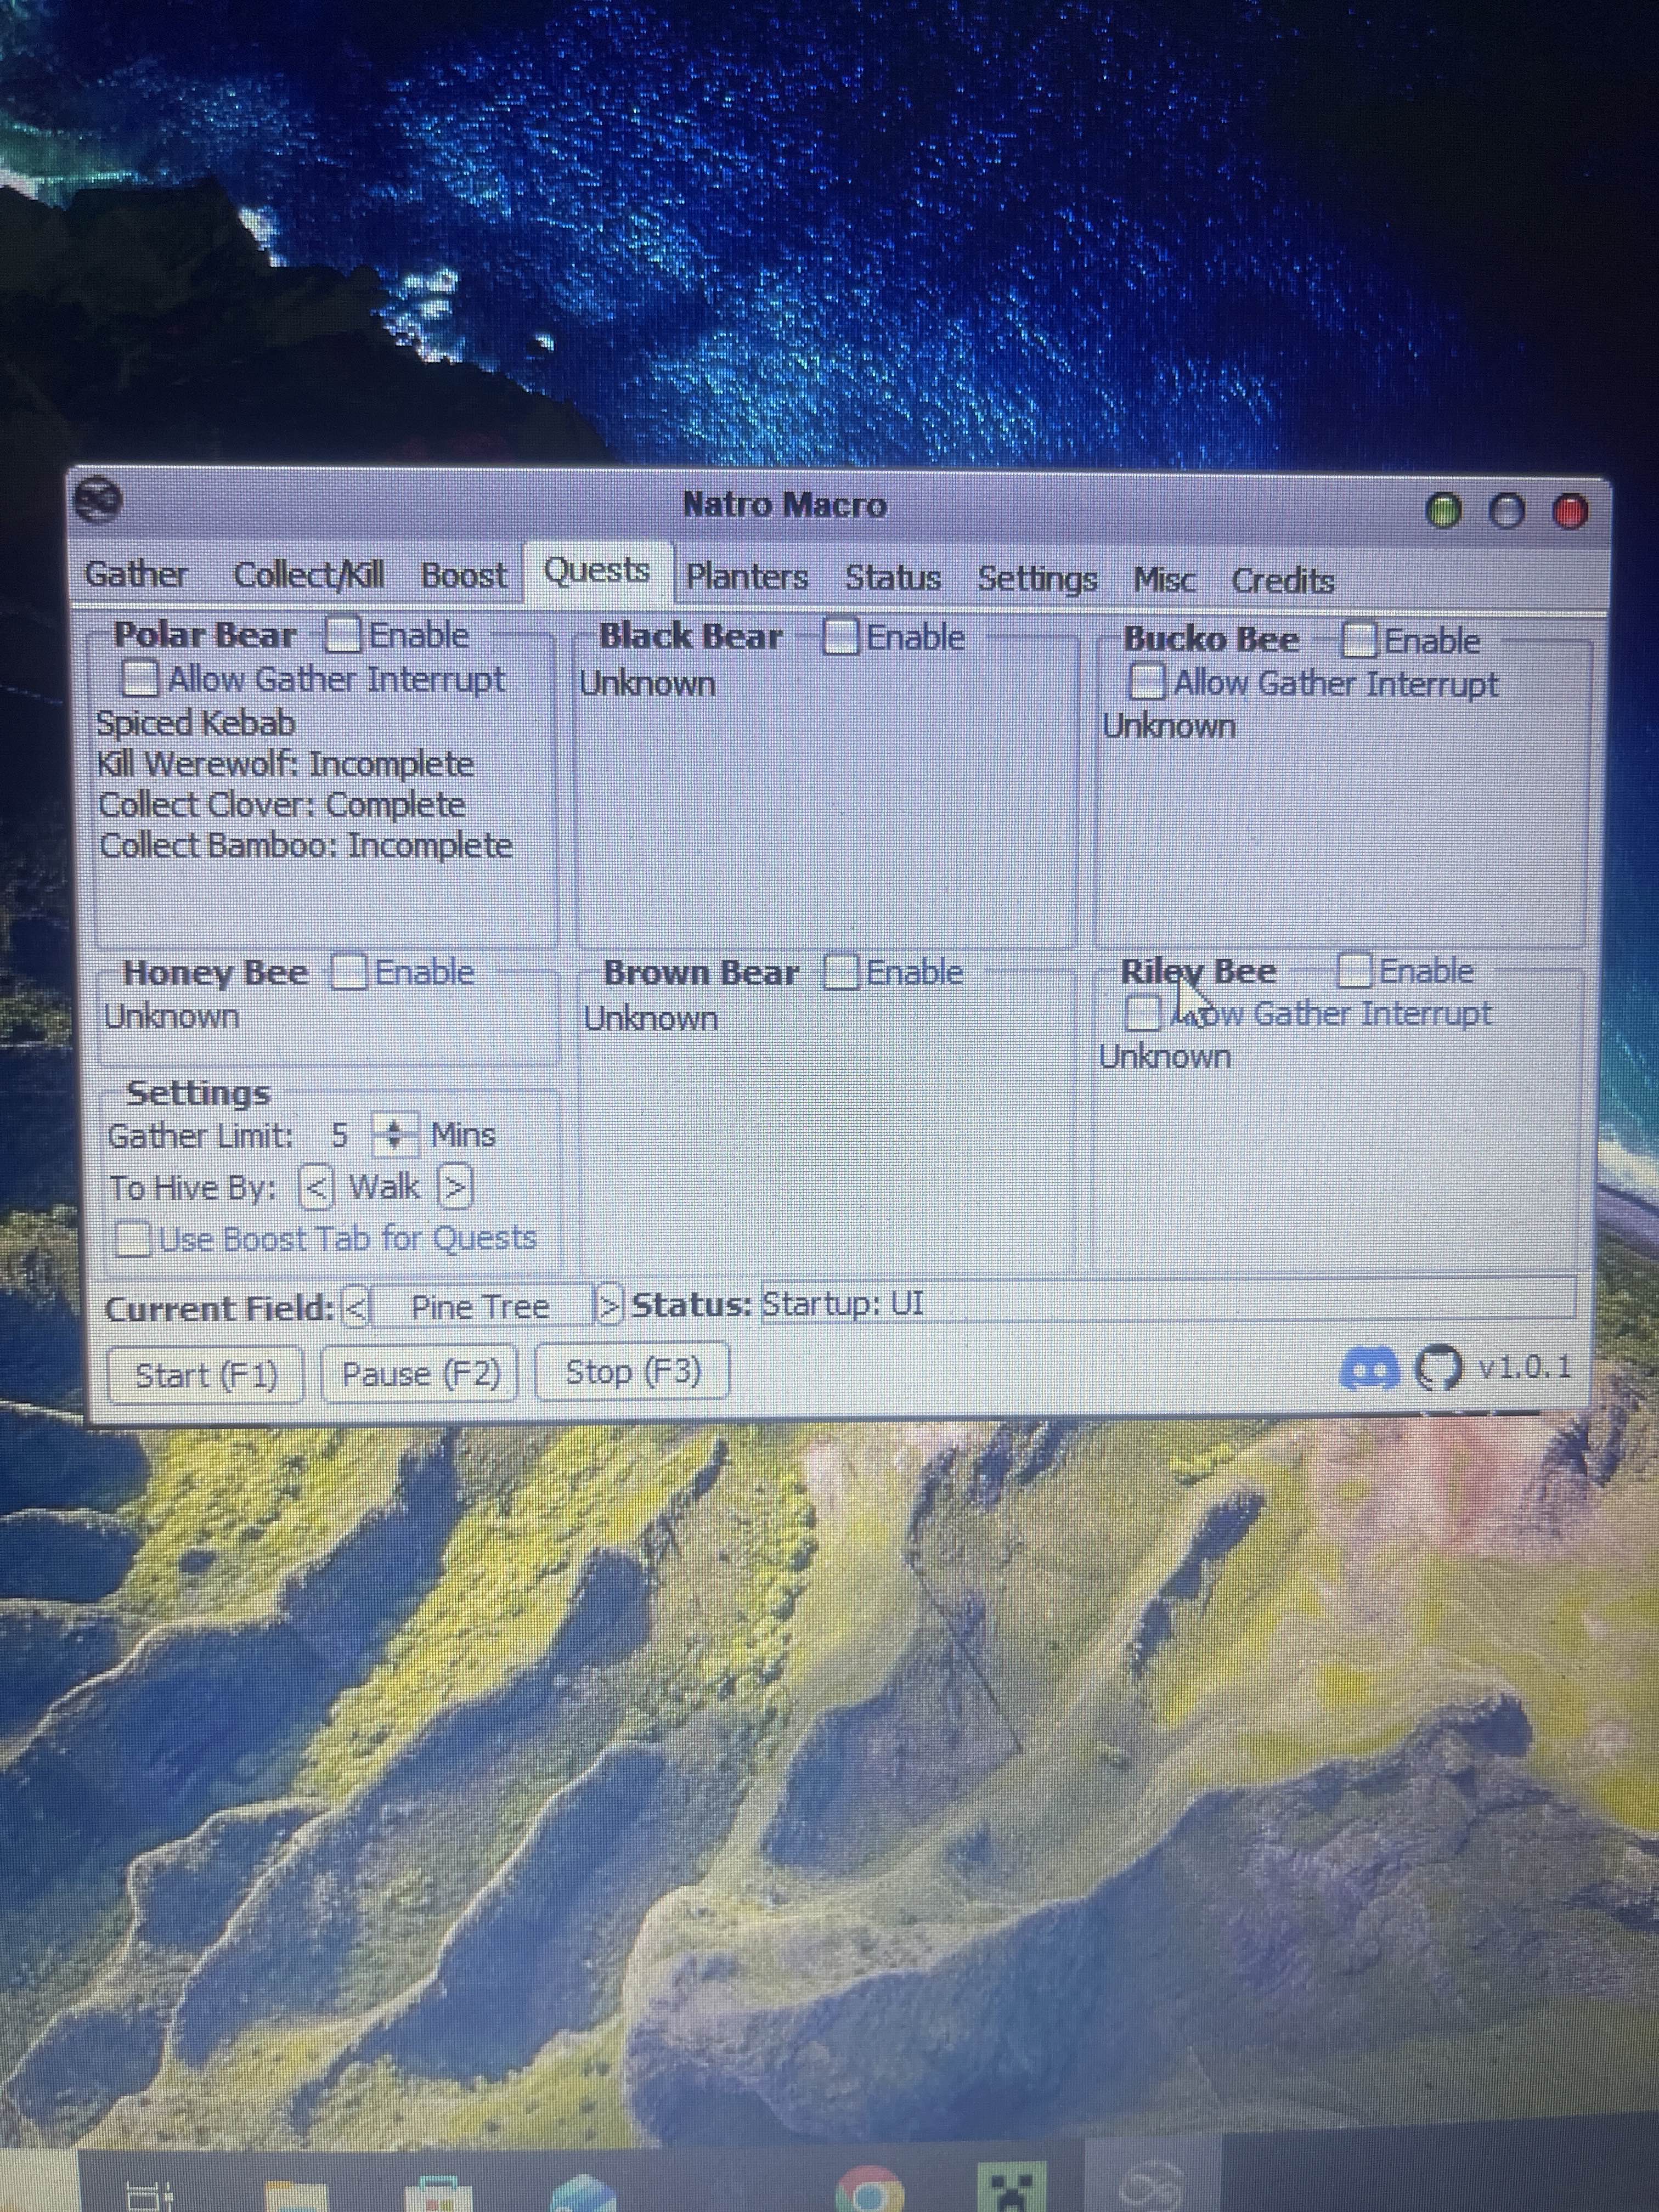Select next To Hive By option arrow
Image resolution: width=1659 pixels, height=2212 pixels.
click(455, 1187)
